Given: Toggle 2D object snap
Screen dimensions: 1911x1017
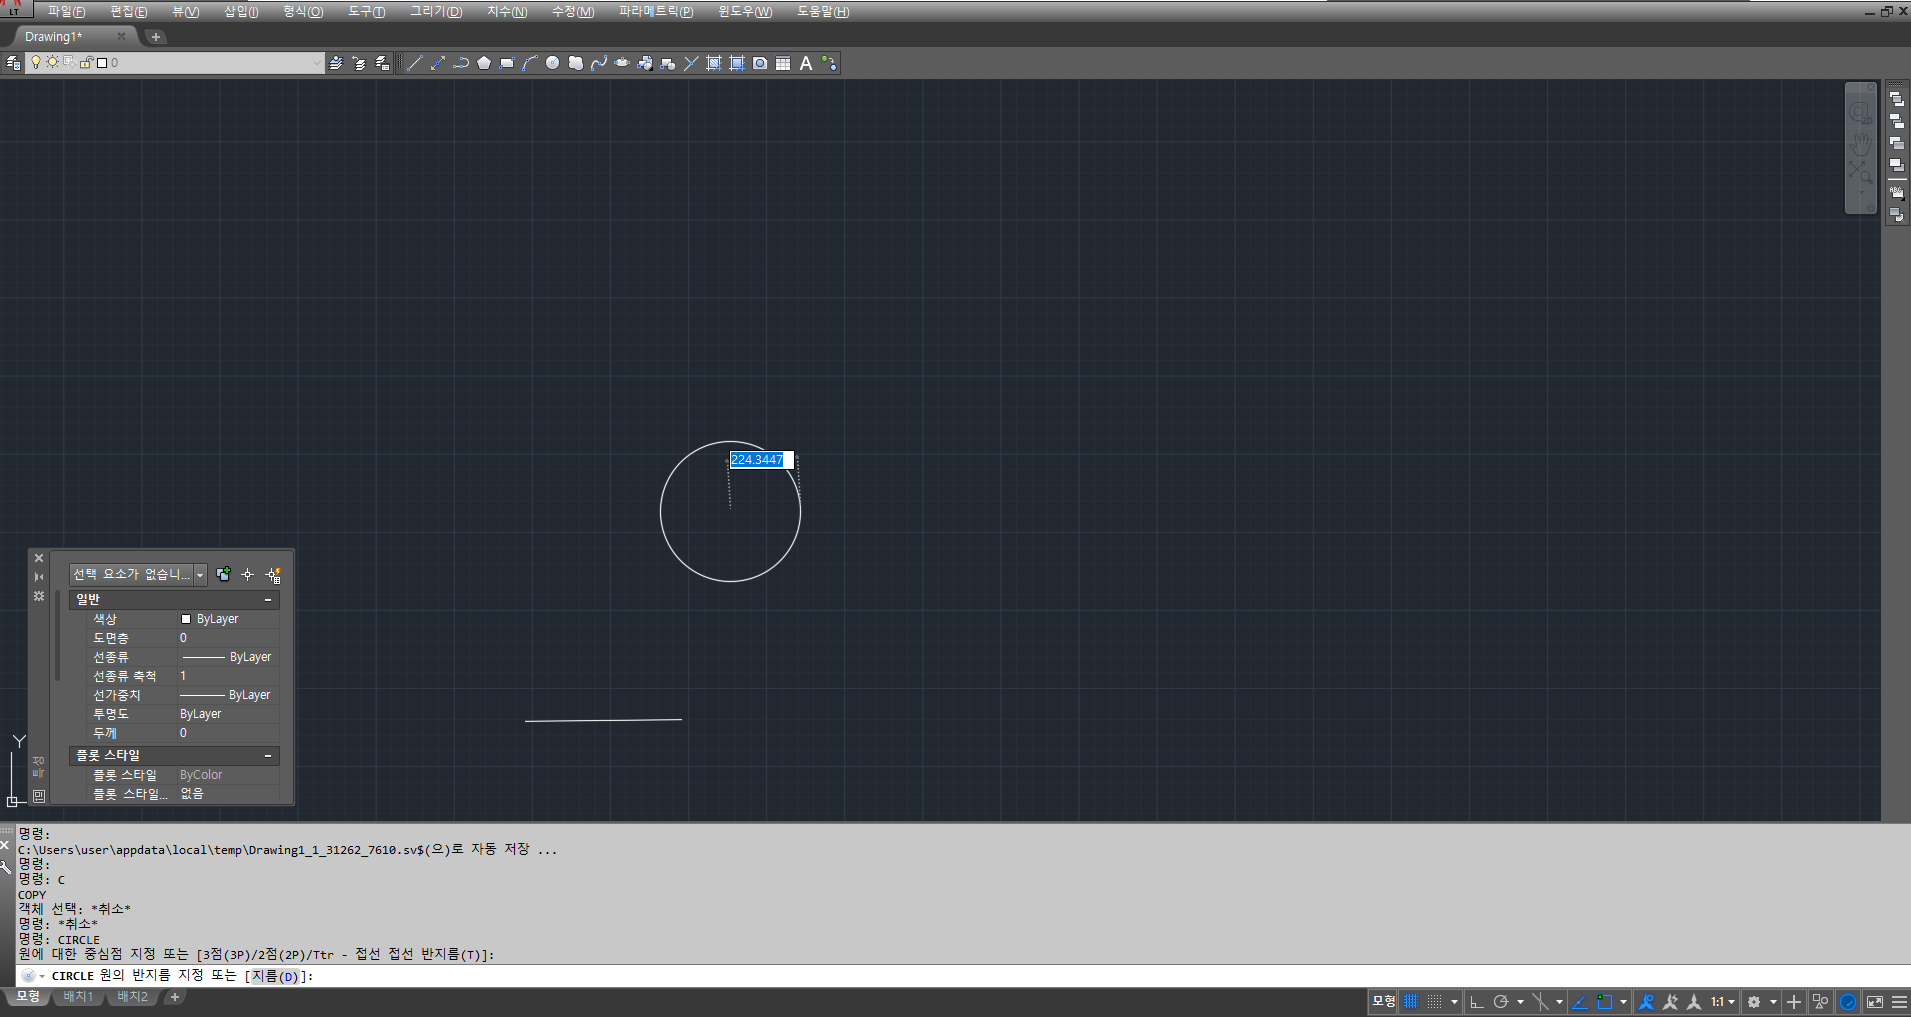Looking at the screenshot, I should (x=1604, y=1001).
